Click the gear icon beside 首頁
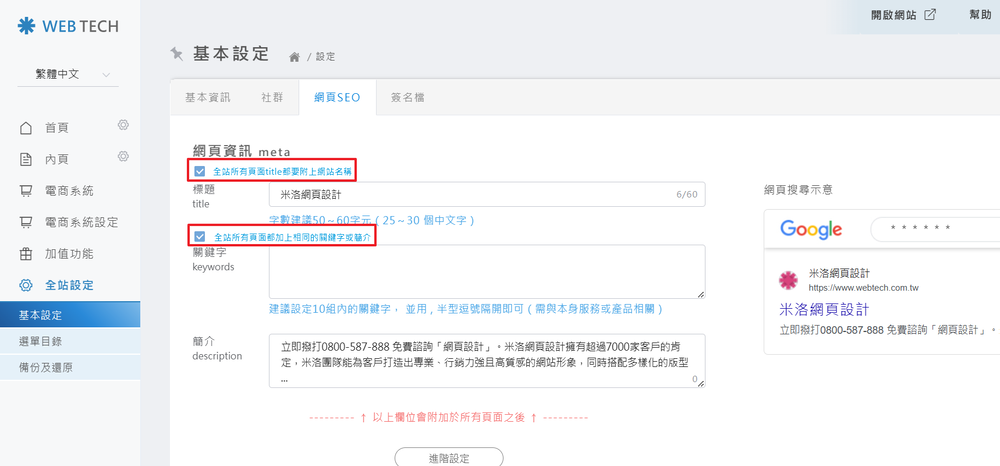1000x466 pixels. coord(123,126)
